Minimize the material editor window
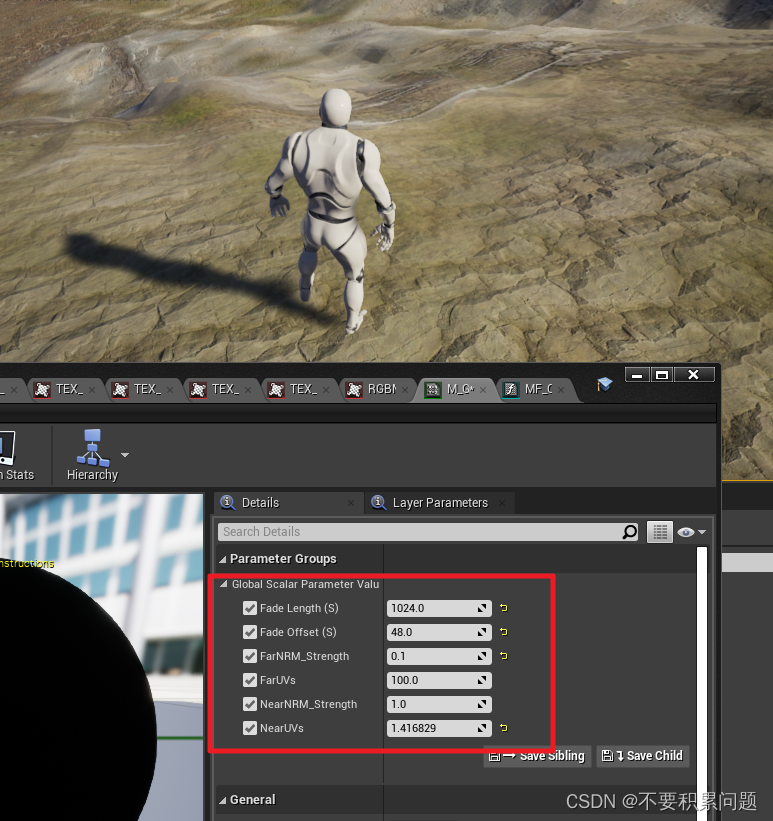Screen dimensions: 773x821 click(637, 375)
